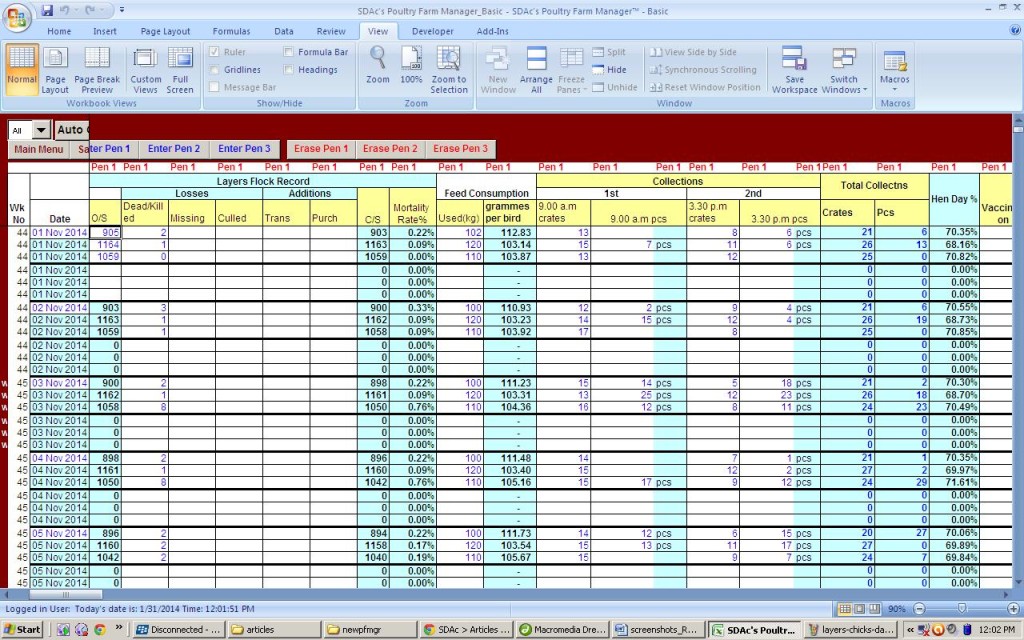Screen dimensions: 1024x640
Task: Click View Side by Side
Action: 694,52
